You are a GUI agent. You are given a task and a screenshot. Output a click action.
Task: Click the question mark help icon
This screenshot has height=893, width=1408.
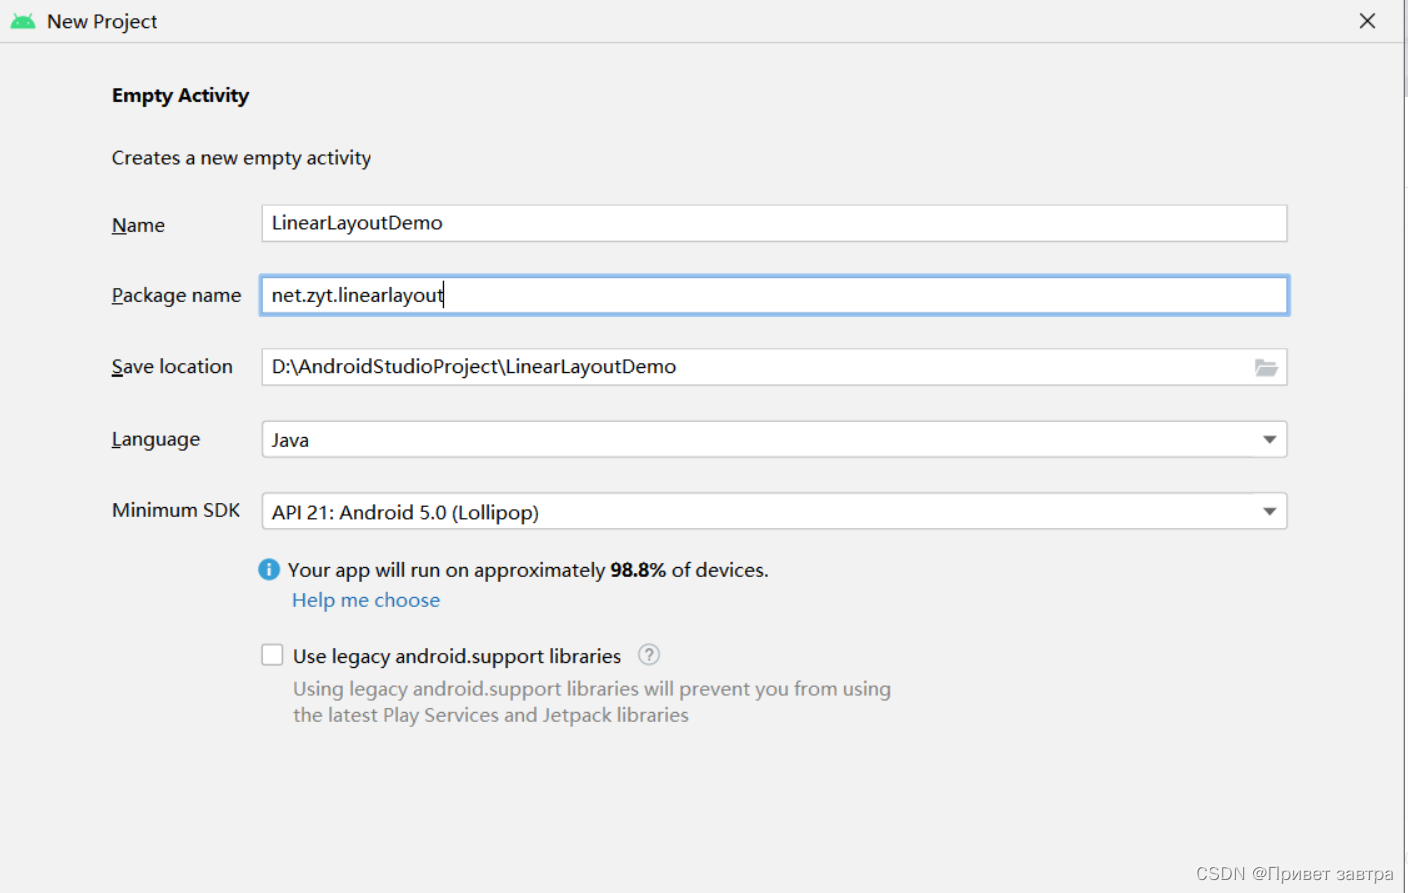pyautogui.click(x=649, y=655)
